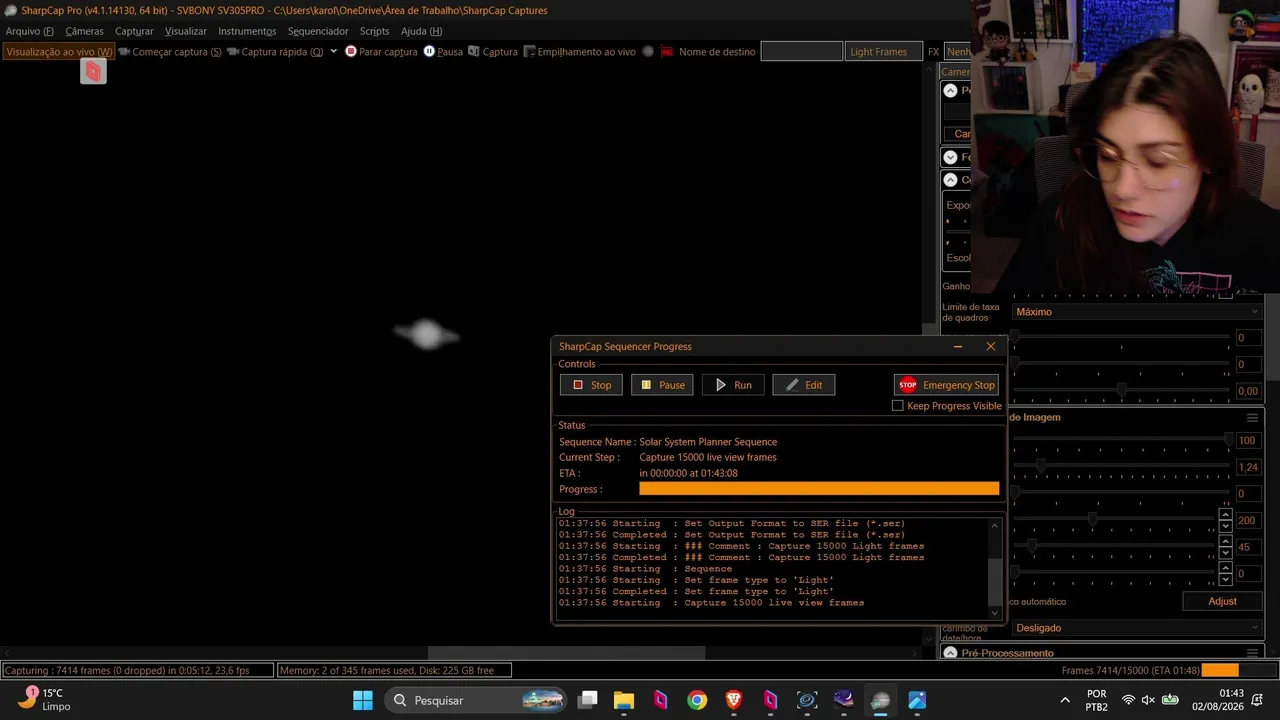Open the Limite de taxa de quadros Máximo dropdown
The image size is (1280, 720).
click(x=1137, y=312)
